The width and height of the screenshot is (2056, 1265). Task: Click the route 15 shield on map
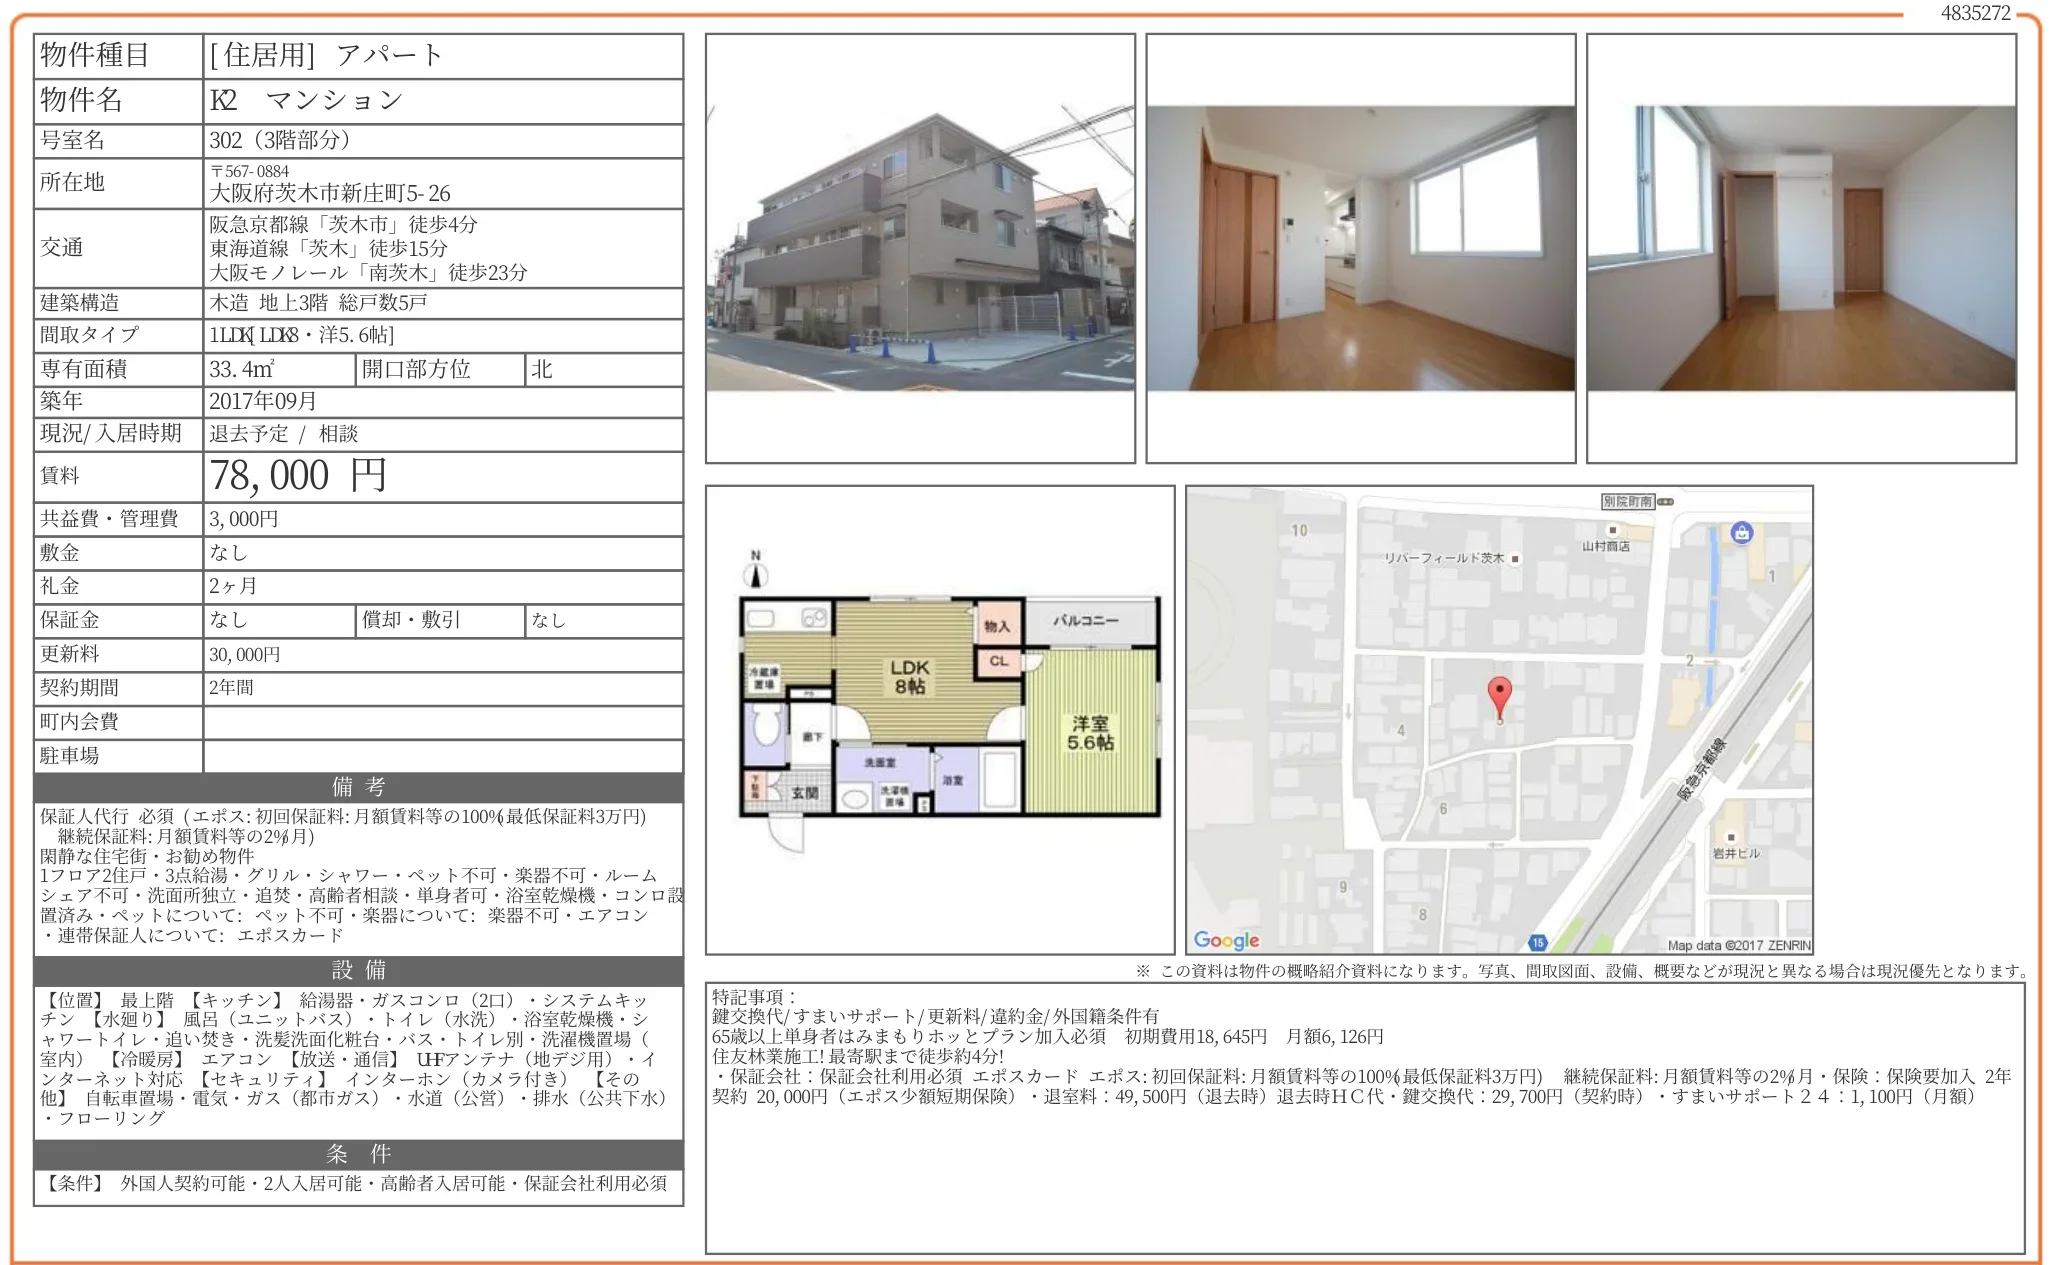(1537, 942)
